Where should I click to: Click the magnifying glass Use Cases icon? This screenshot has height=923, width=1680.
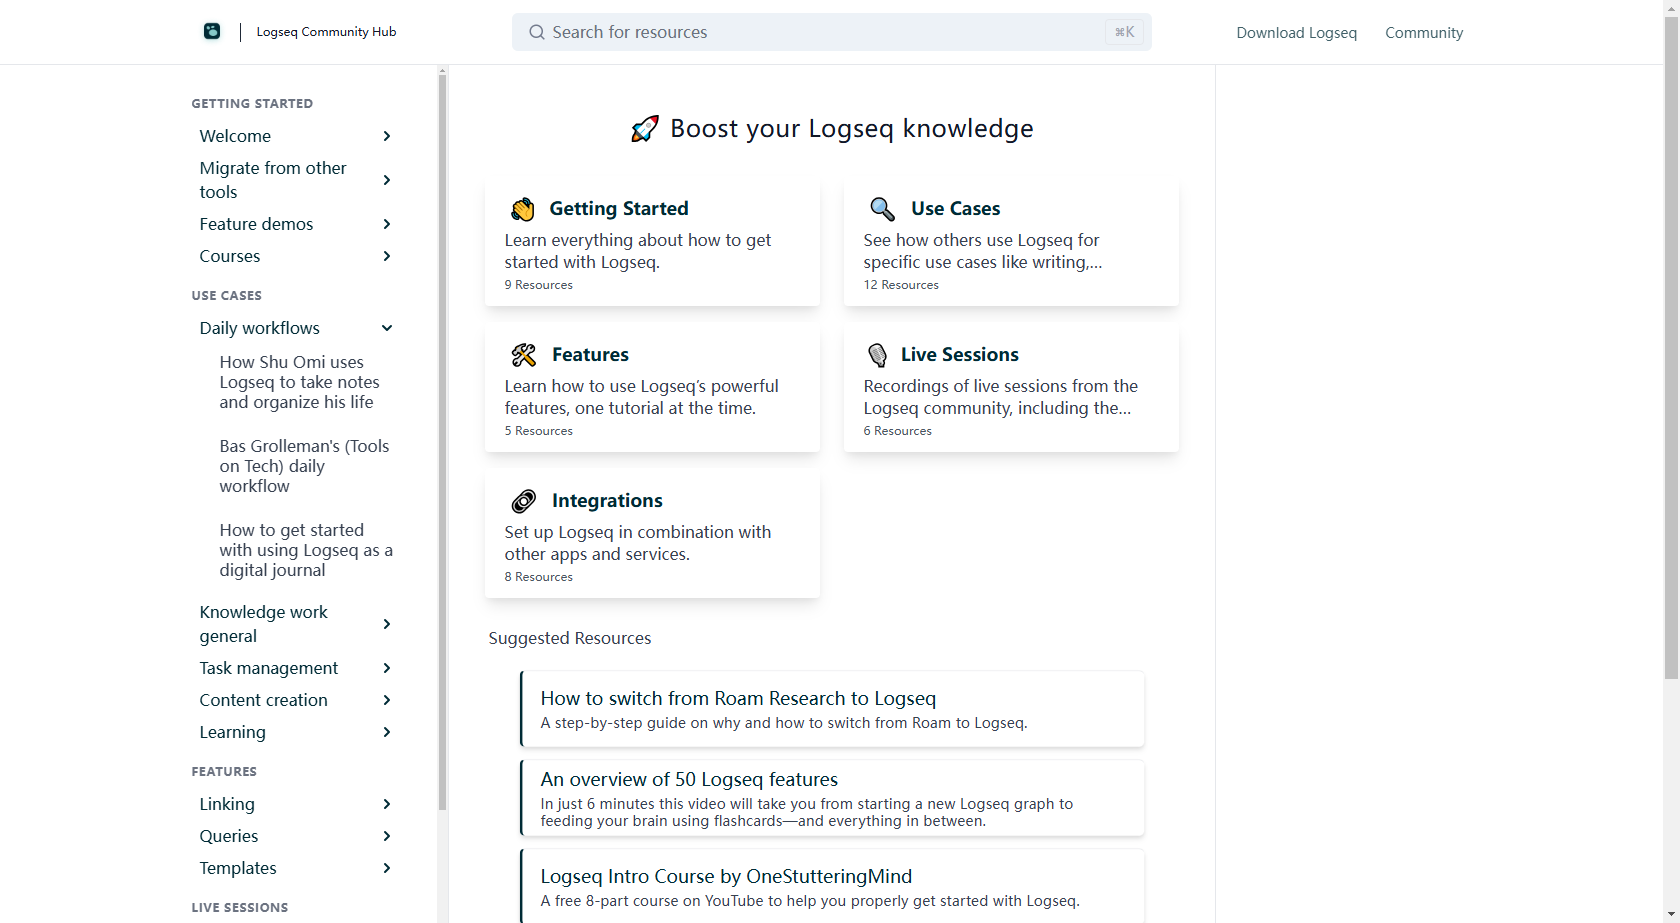click(882, 209)
